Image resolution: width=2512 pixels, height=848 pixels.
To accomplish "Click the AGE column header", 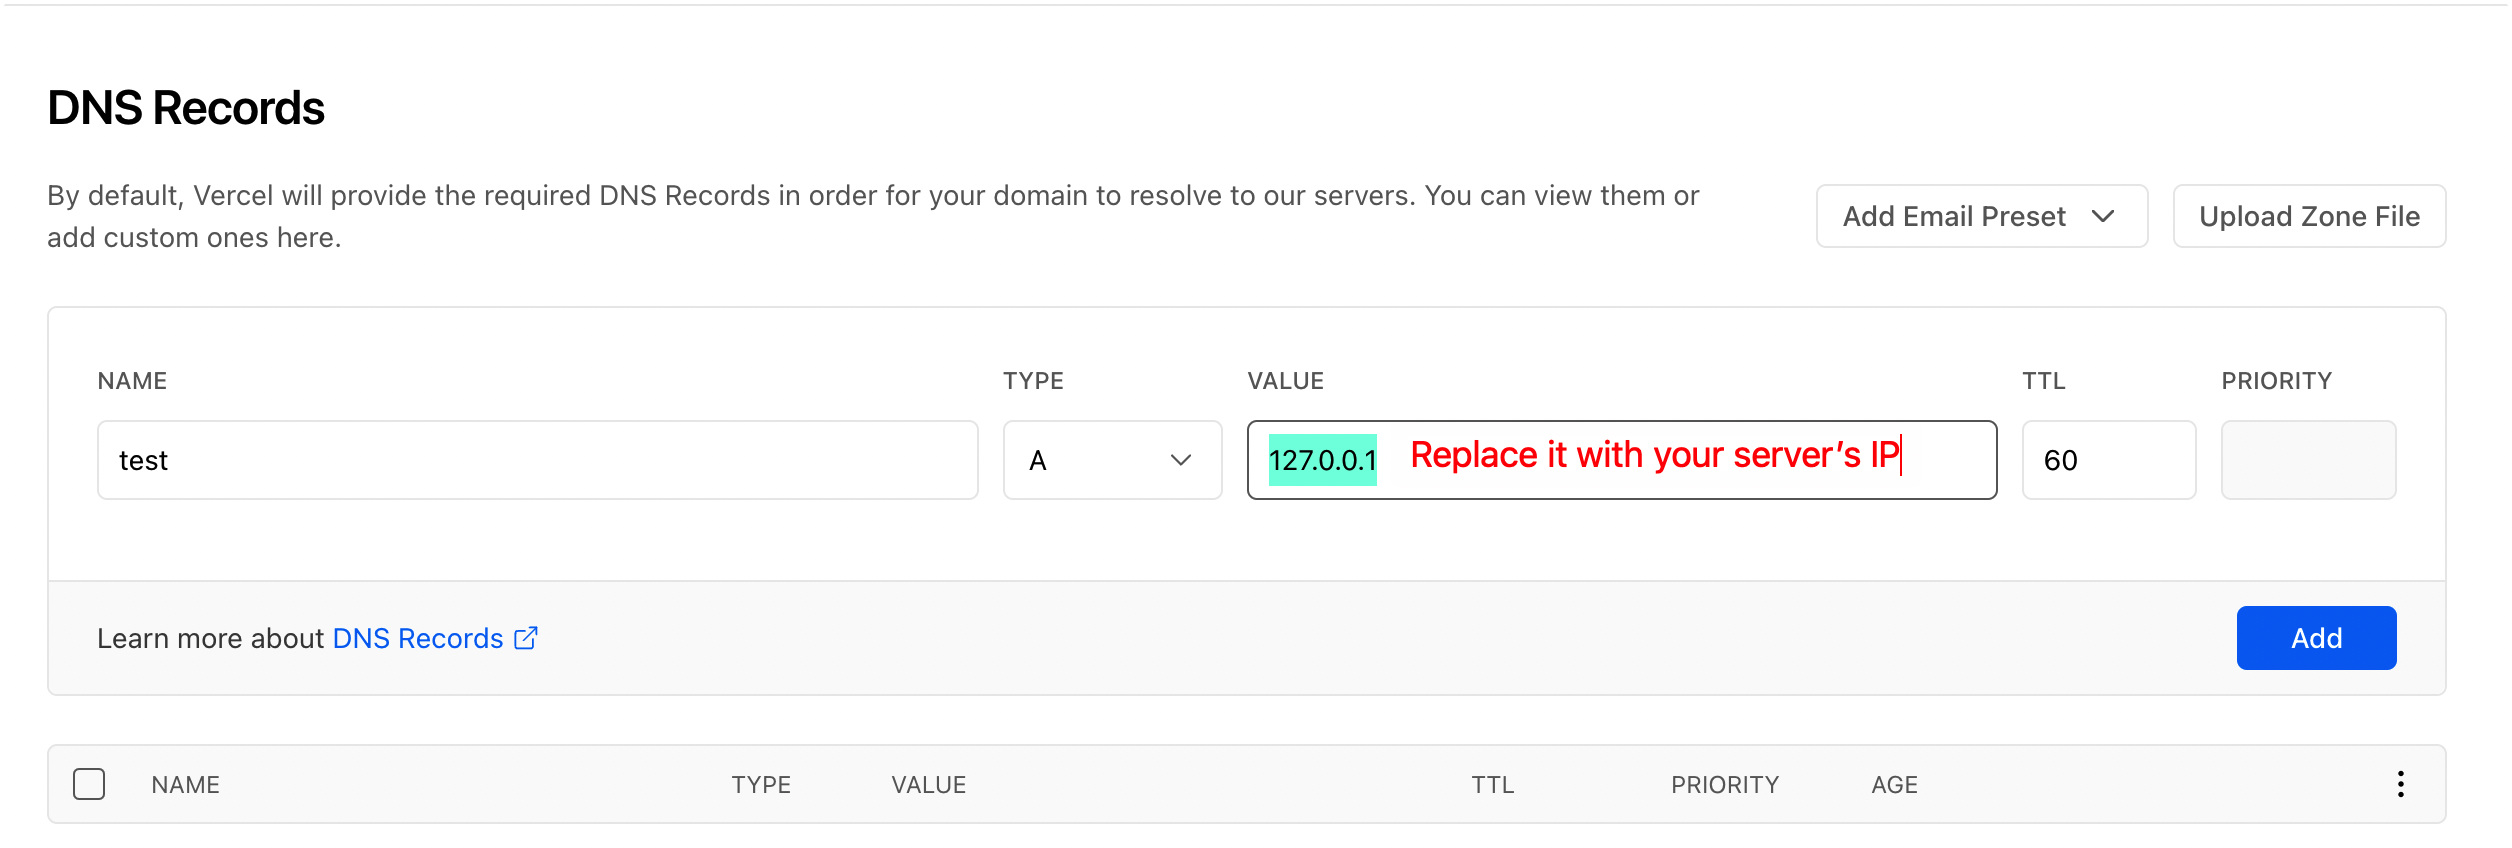I will [1894, 785].
